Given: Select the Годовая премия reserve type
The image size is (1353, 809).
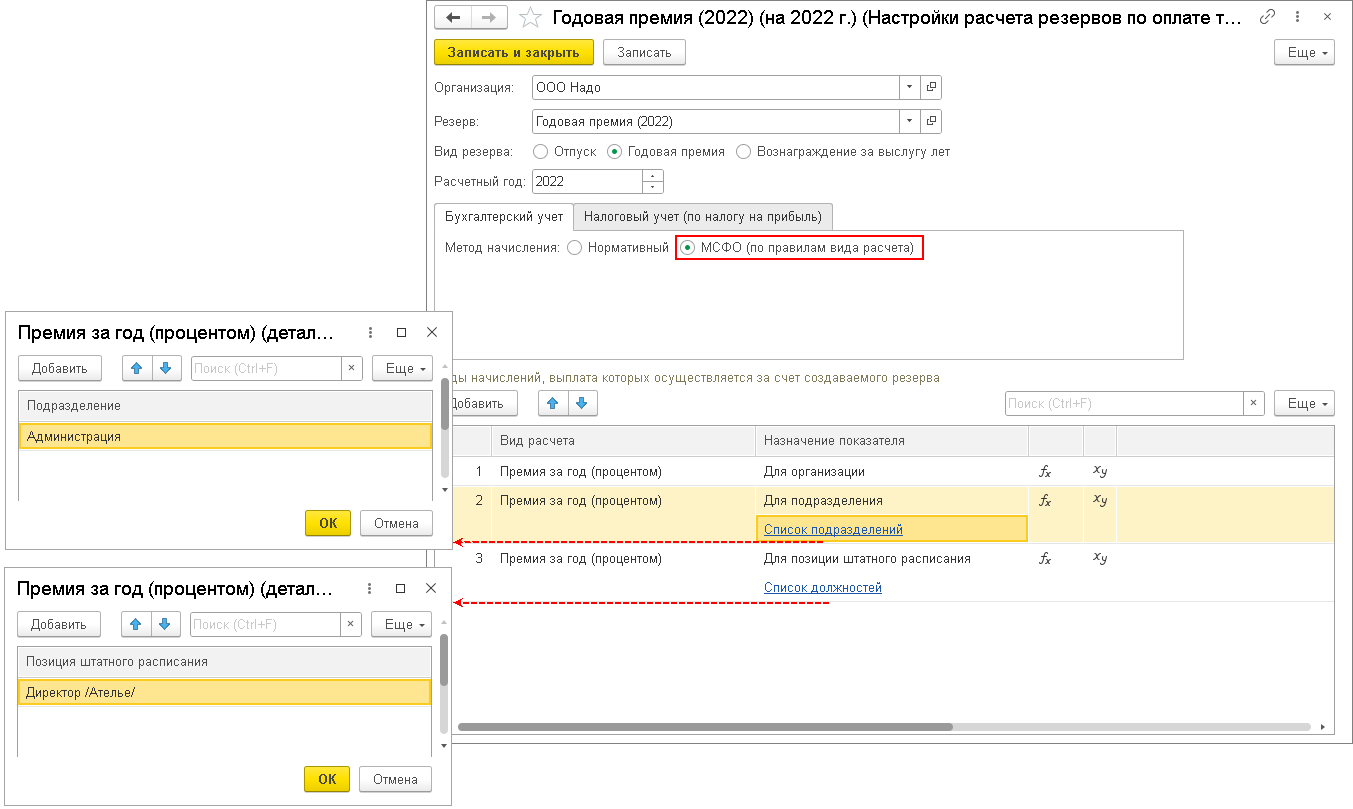Looking at the screenshot, I should click(x=666, y=152).
